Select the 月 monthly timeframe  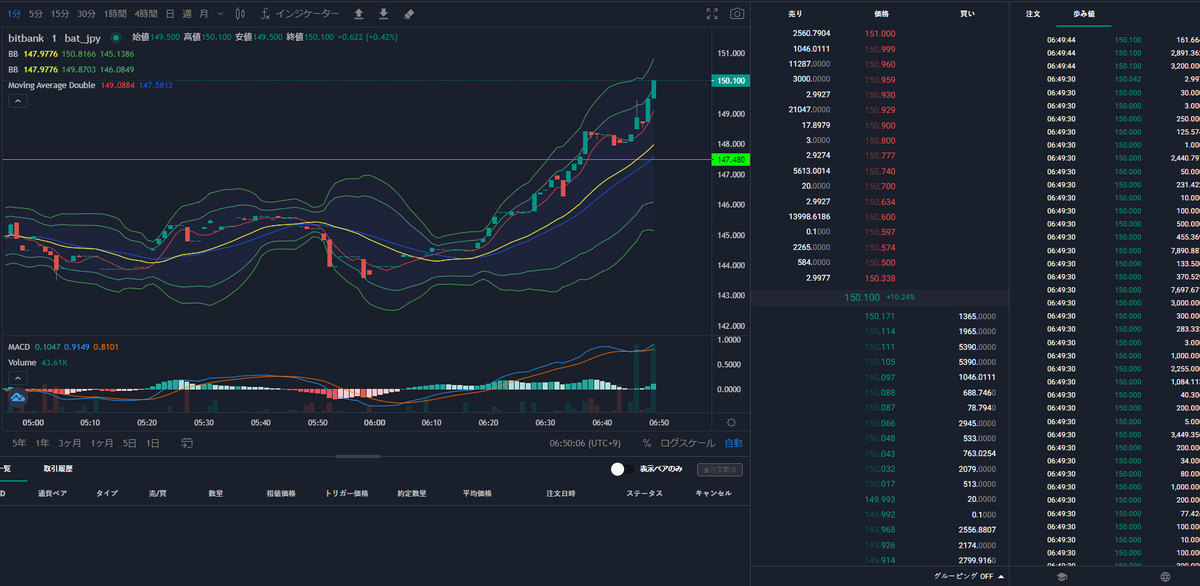204,14
